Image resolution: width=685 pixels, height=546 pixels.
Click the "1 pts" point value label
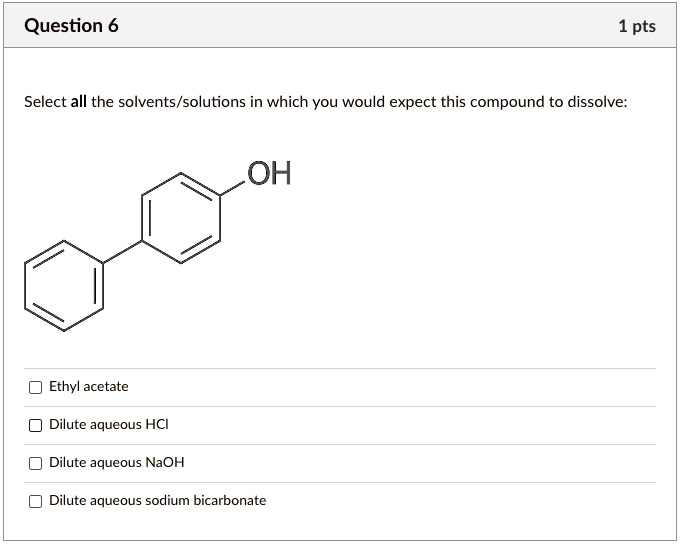tap(637, 26)
